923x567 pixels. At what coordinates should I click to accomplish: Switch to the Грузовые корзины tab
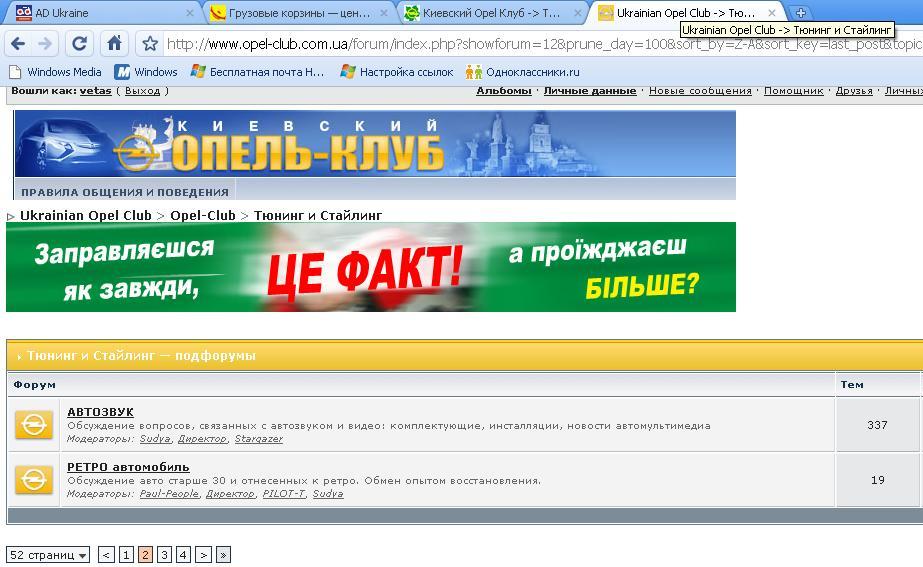[x=299, y=12]
